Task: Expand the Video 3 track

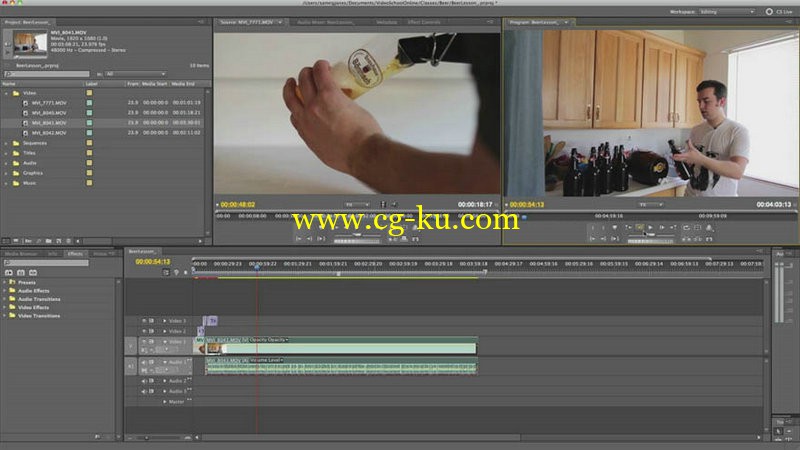Action: 164,321
